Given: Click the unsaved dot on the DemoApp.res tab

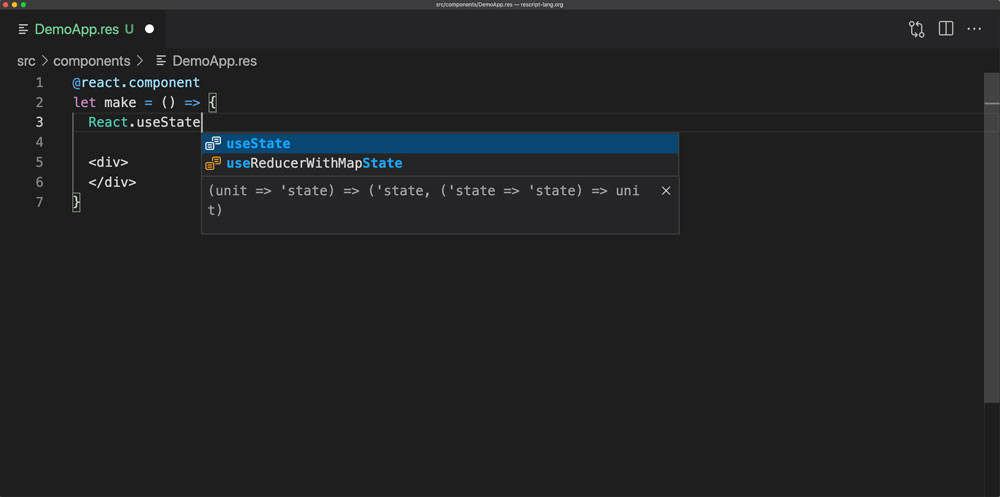Looking at the screenshot, I should [149, 30].
